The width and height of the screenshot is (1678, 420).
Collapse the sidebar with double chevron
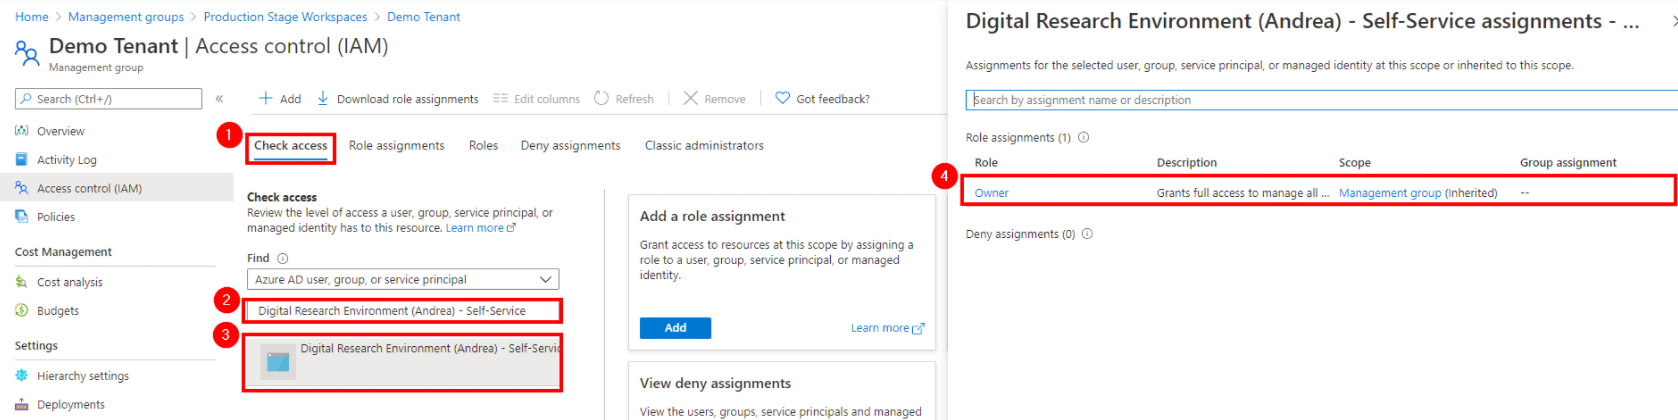tap(219, 99)
